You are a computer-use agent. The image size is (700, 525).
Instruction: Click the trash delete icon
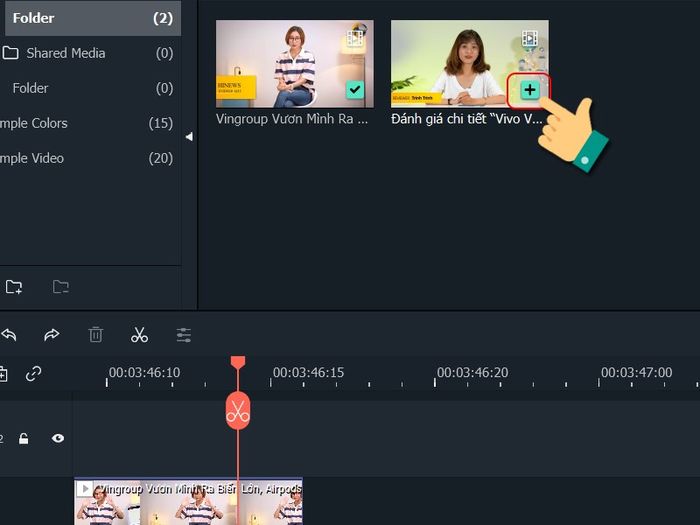[96, 334]
